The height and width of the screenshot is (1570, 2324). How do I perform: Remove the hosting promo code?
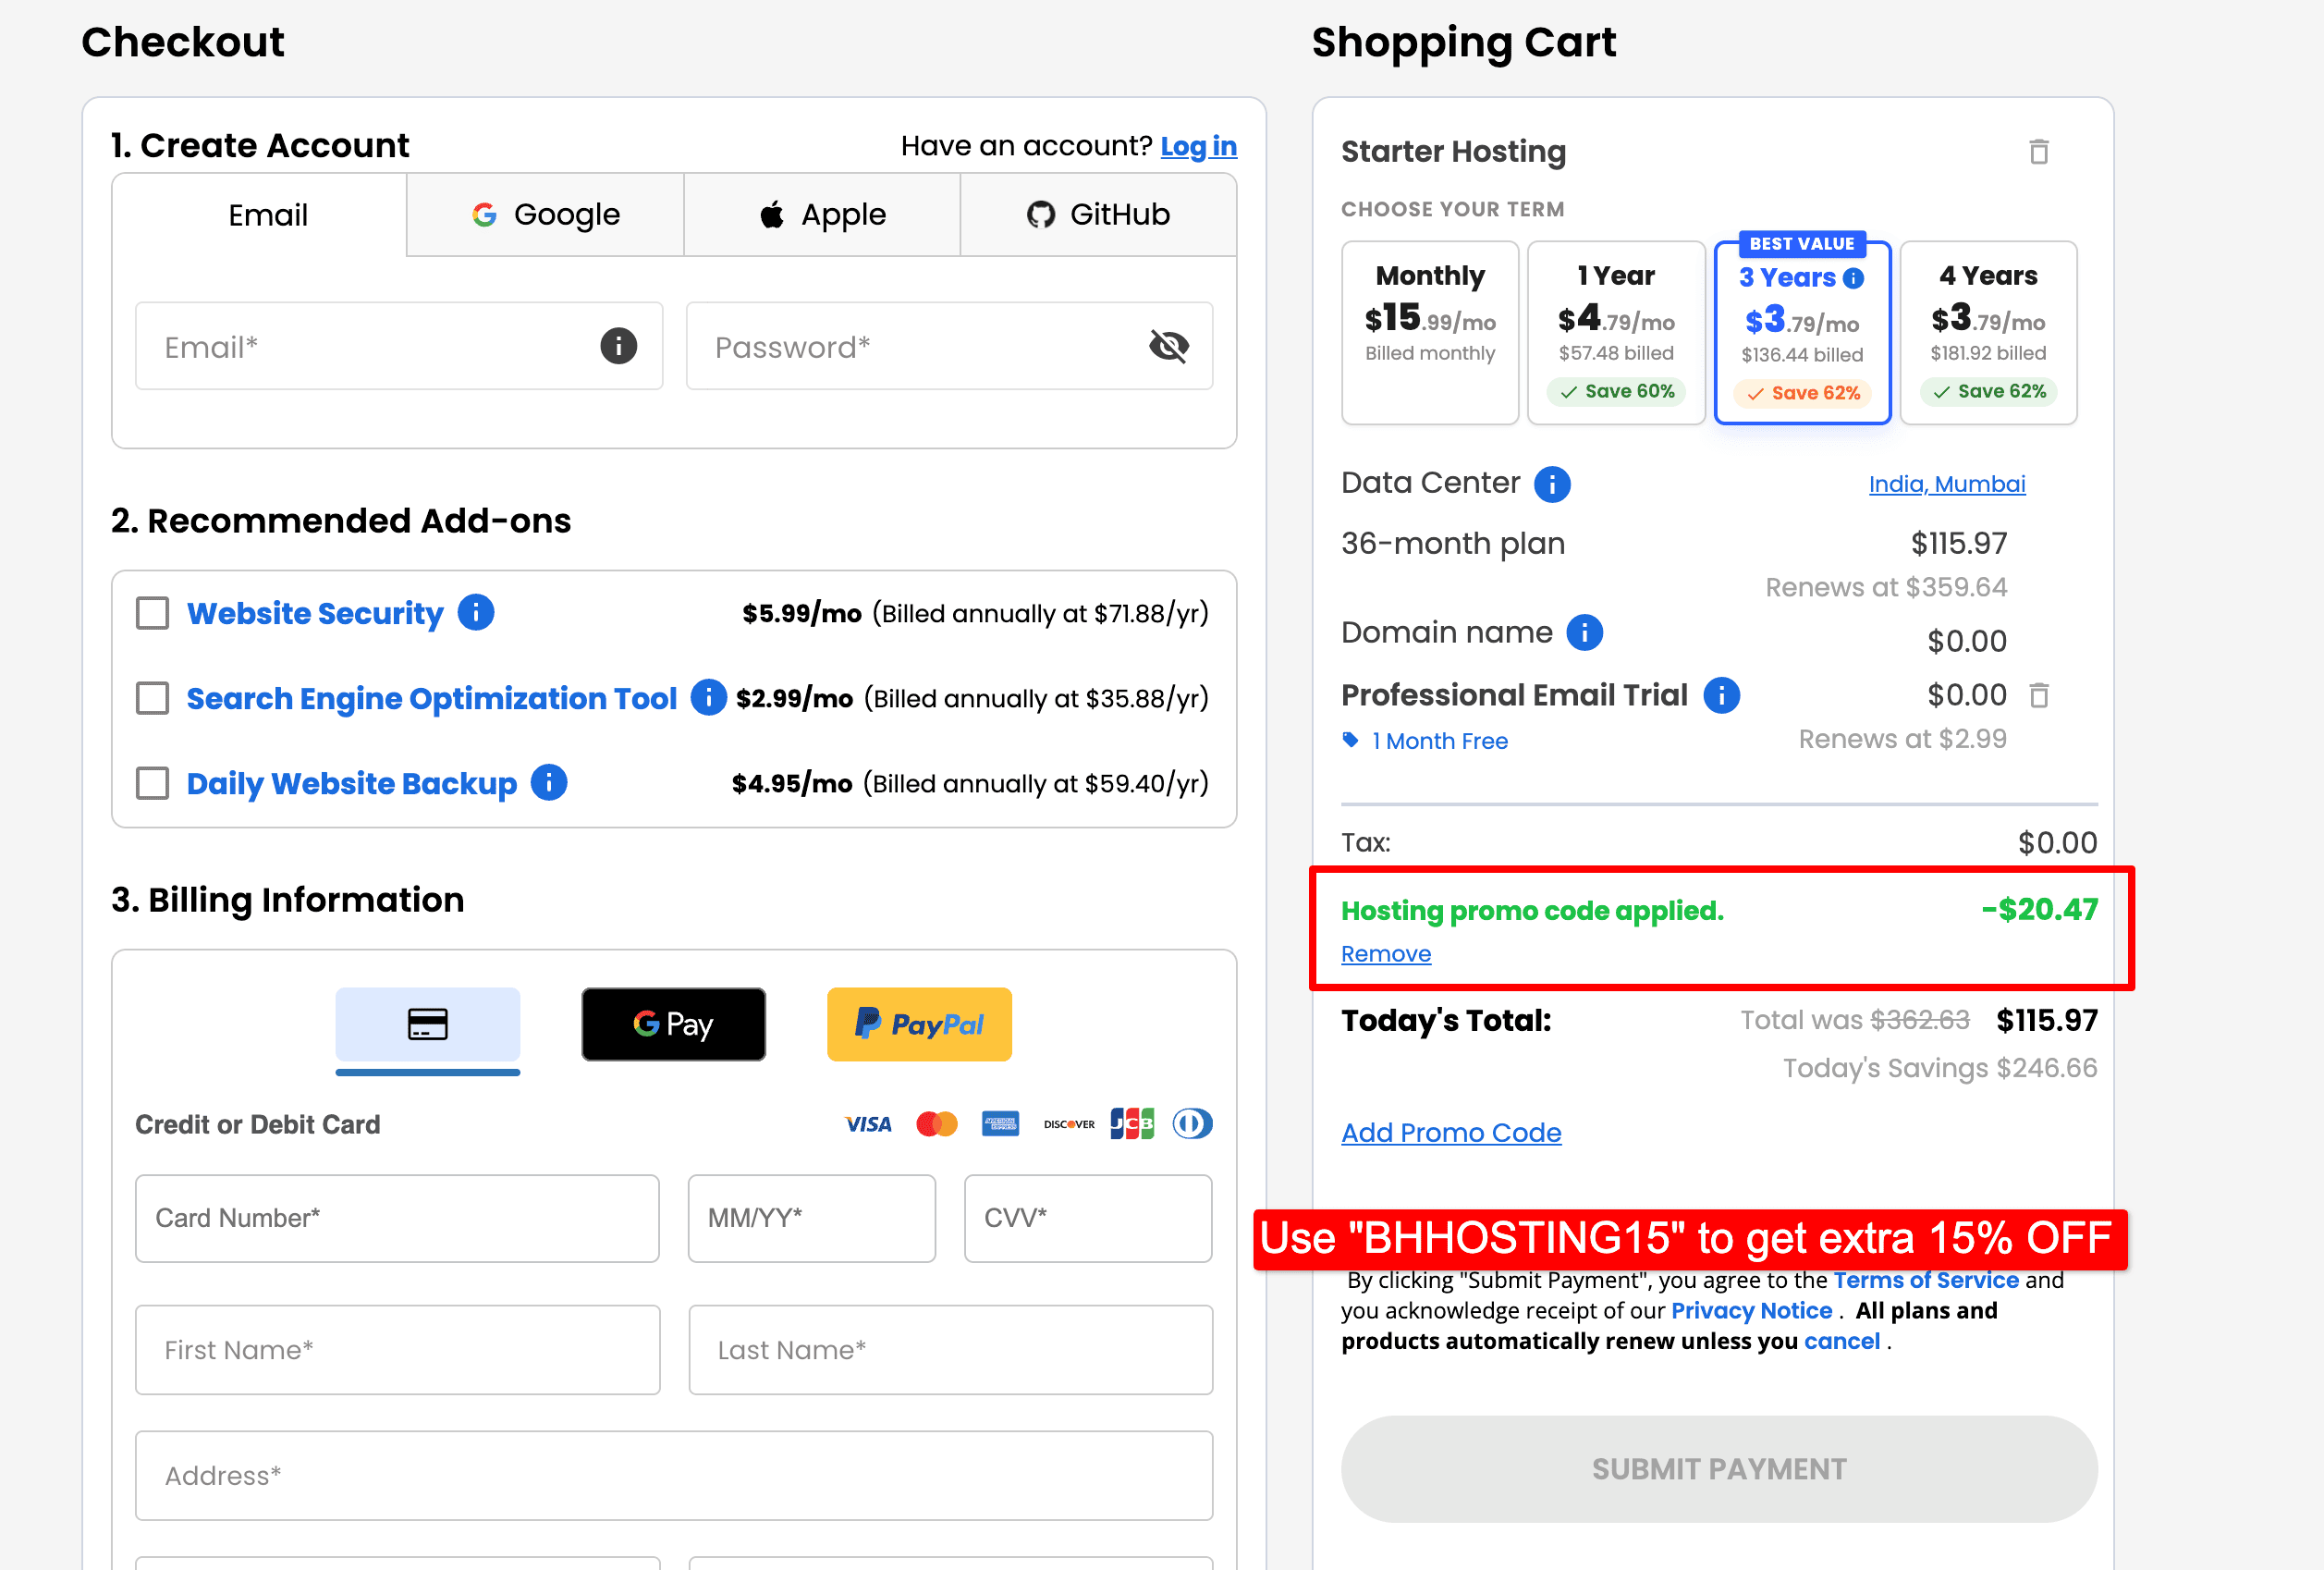pyautogui.click(x=1385, y=954)
